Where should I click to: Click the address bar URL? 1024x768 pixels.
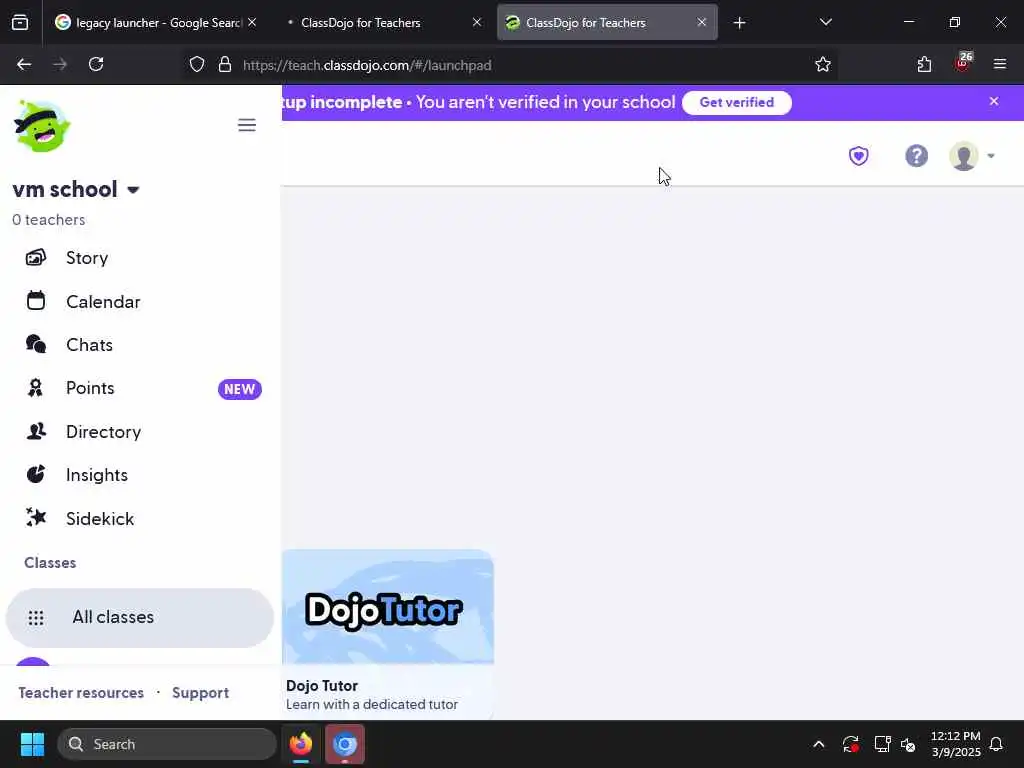[x=367, y=65]
